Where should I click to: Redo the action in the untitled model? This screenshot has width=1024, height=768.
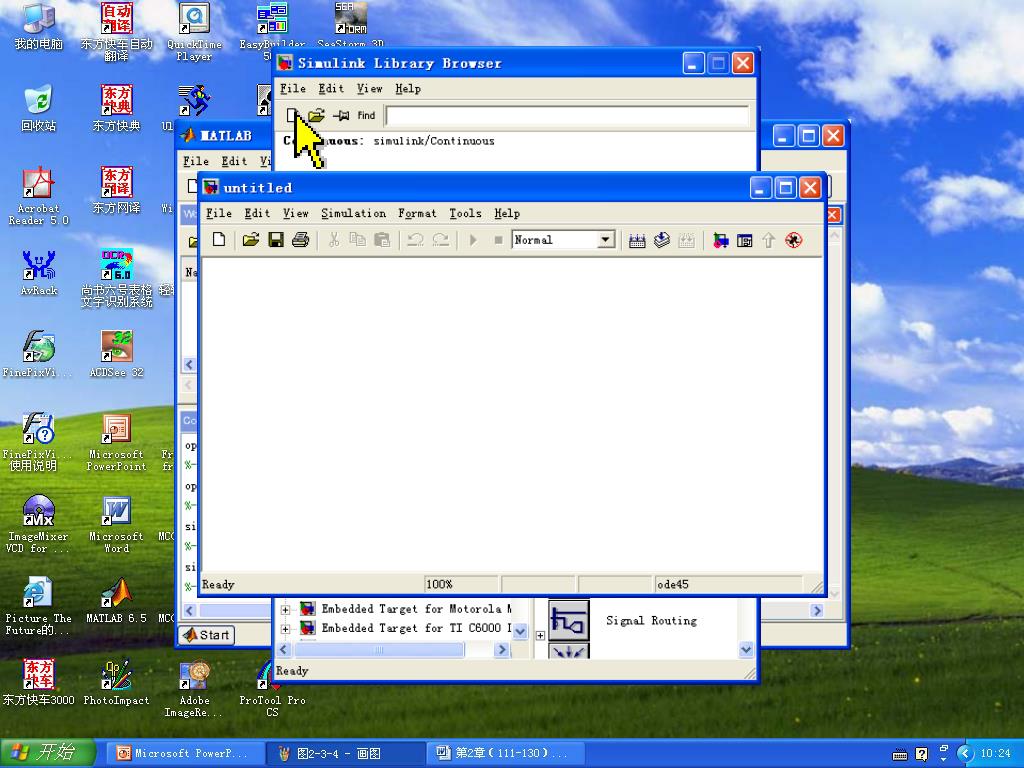point(441,240)
